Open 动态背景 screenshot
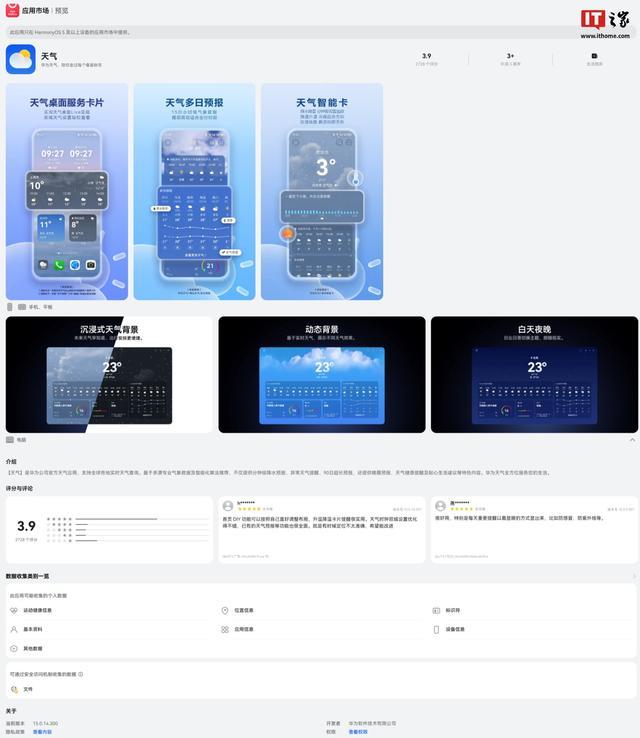 (x=322, y=375)
